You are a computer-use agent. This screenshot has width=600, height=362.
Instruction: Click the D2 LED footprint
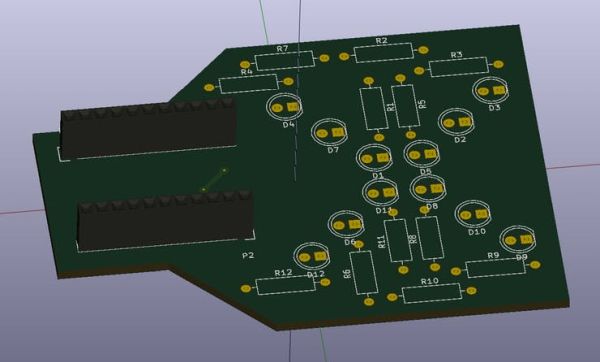pyautogui.click(x=456, y=122)
